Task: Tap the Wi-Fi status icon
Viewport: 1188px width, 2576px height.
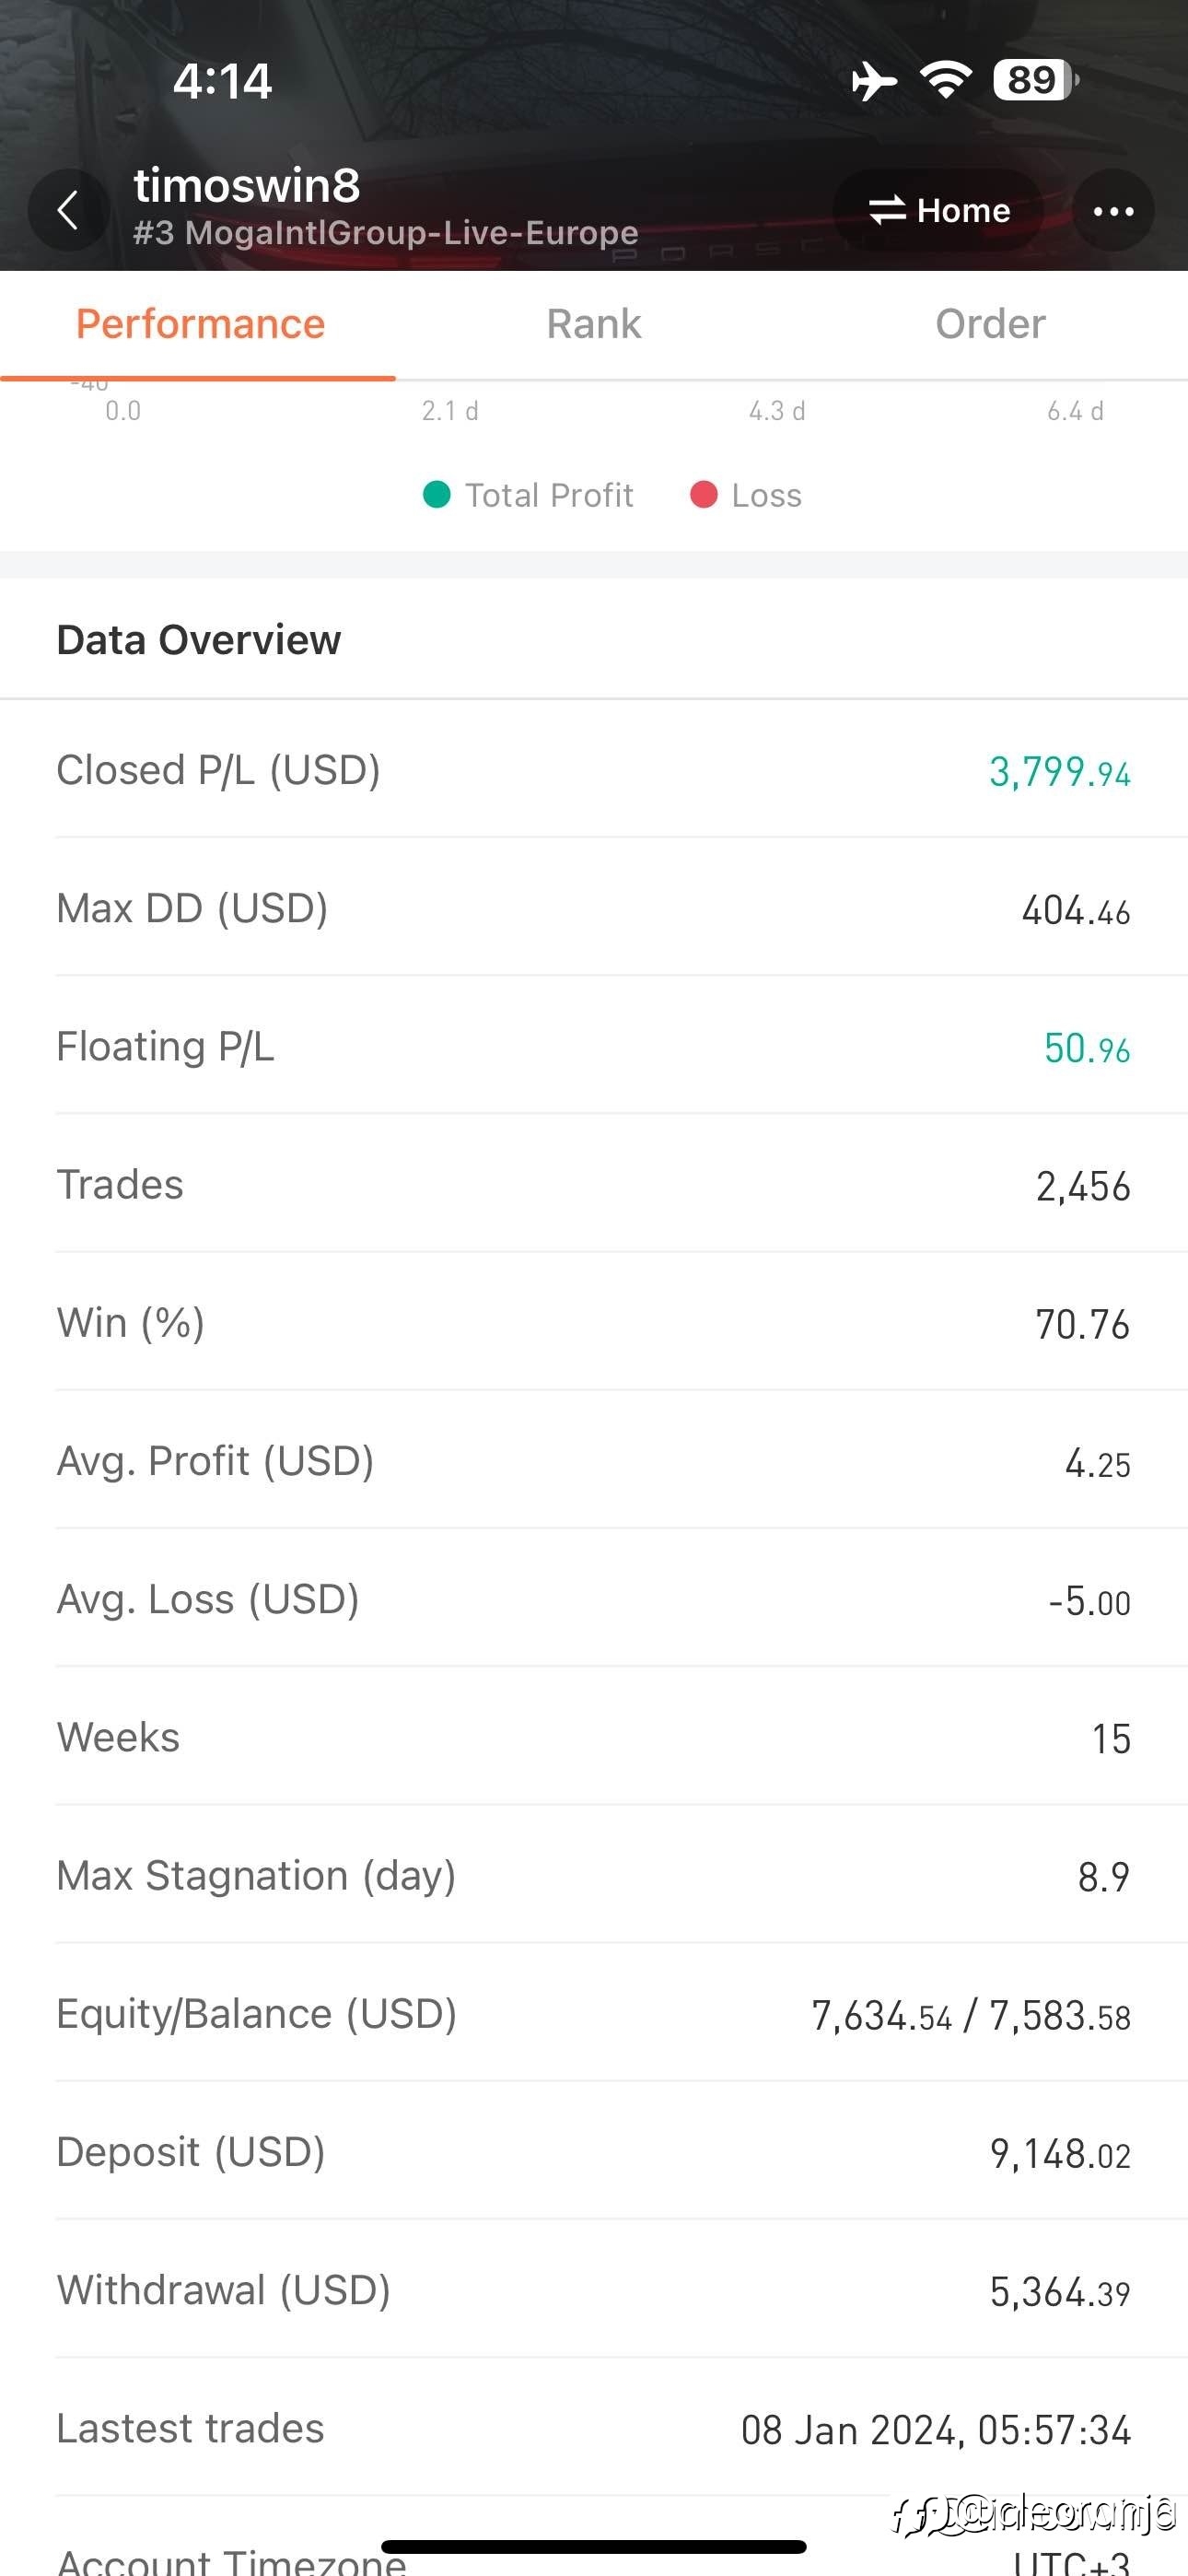Action: 946,80
